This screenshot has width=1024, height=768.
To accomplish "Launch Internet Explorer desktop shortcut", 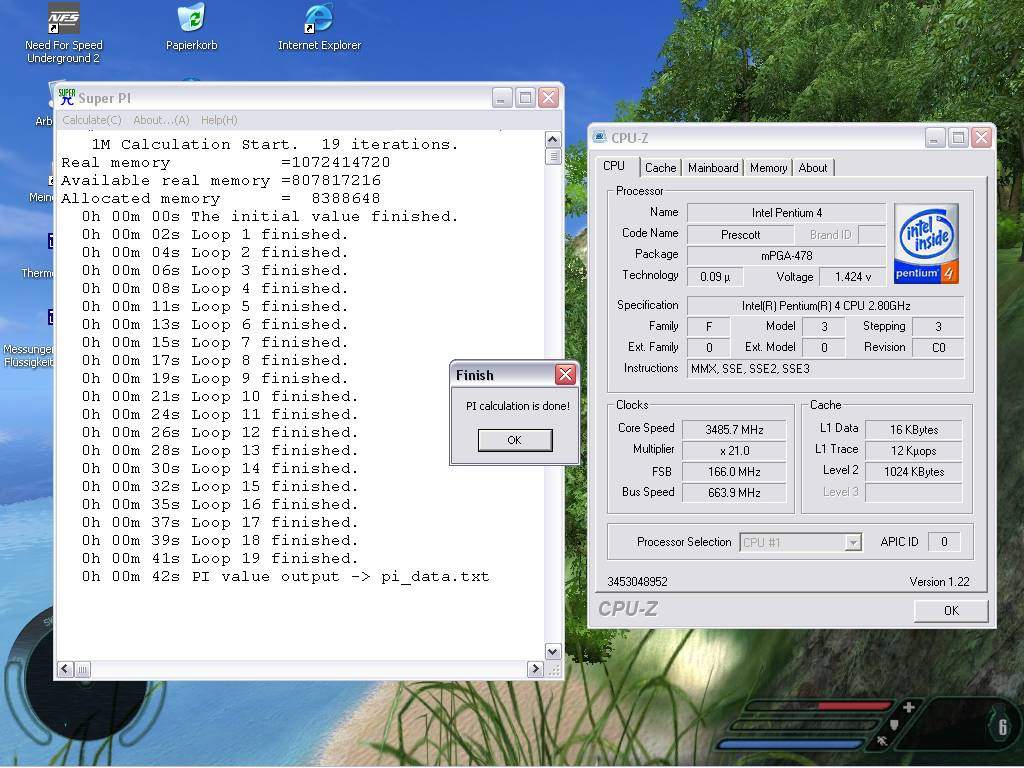I will (319, 27).
